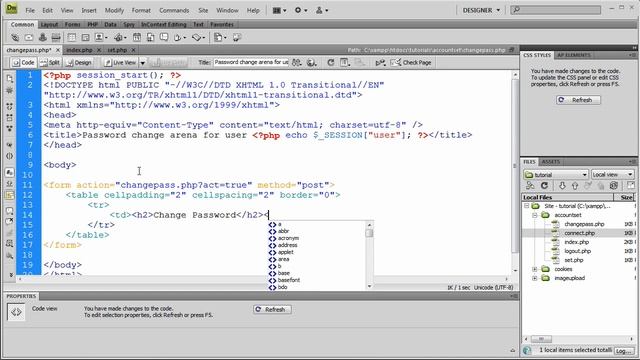Image resolution: width=640 pixels, height=360 pixels.
Task: Insert a Comment object
Action: tap(164, 38)
